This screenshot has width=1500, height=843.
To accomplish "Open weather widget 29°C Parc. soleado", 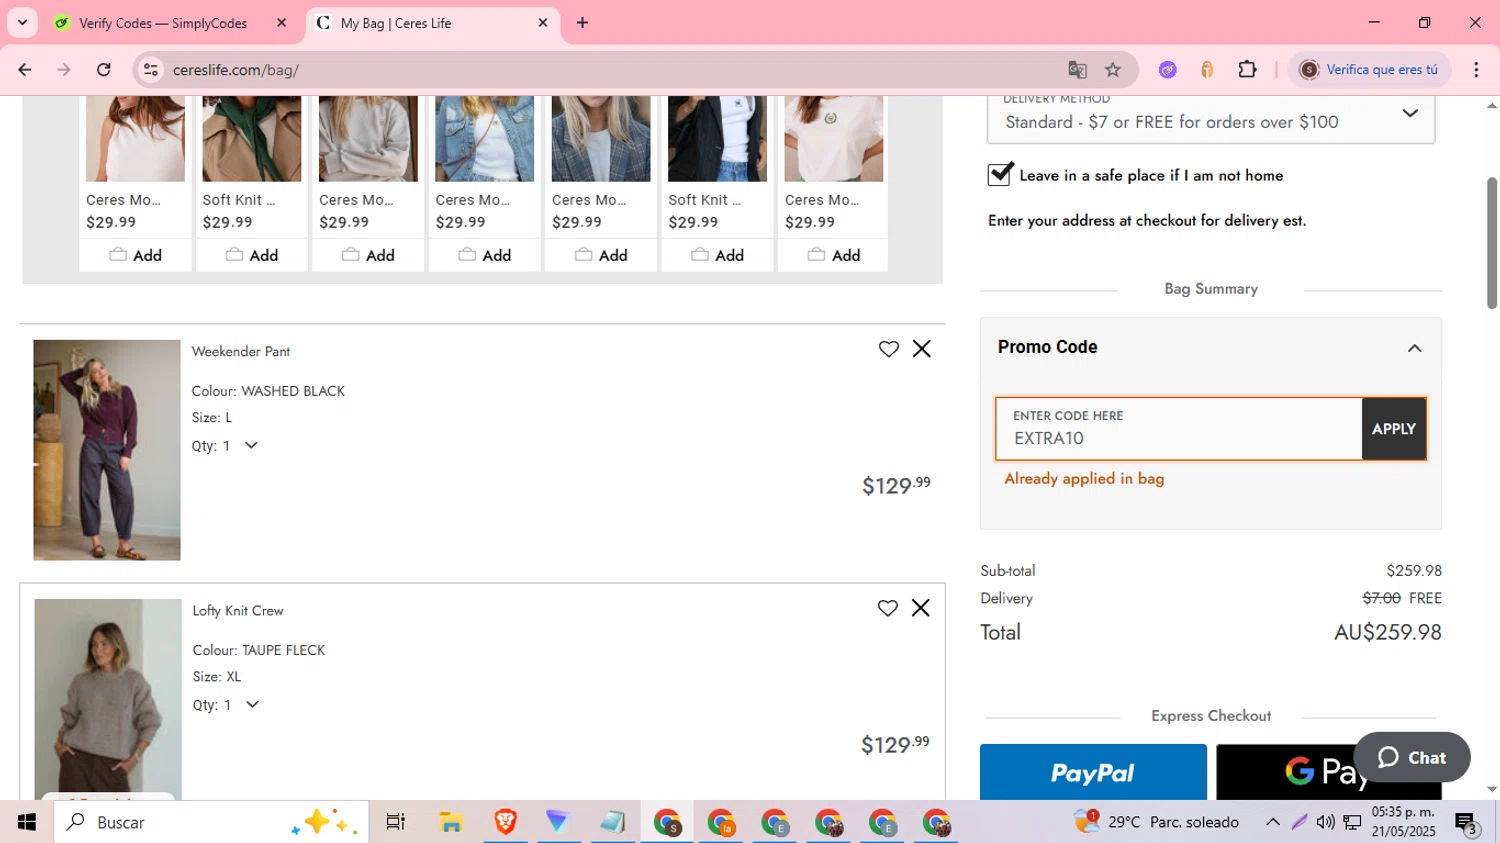I will pyautogui.click(x=1156, y=822).
